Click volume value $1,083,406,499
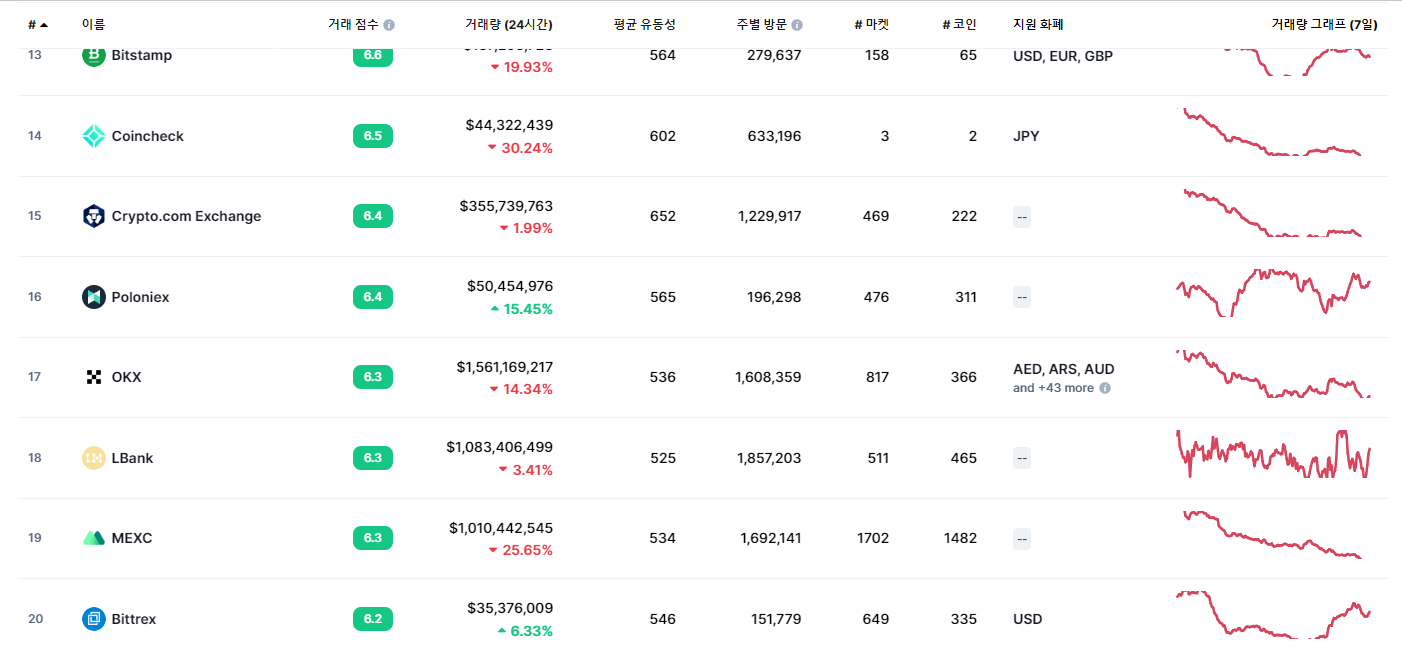Viewport: 1402px width, 658px height. (500, 447)
